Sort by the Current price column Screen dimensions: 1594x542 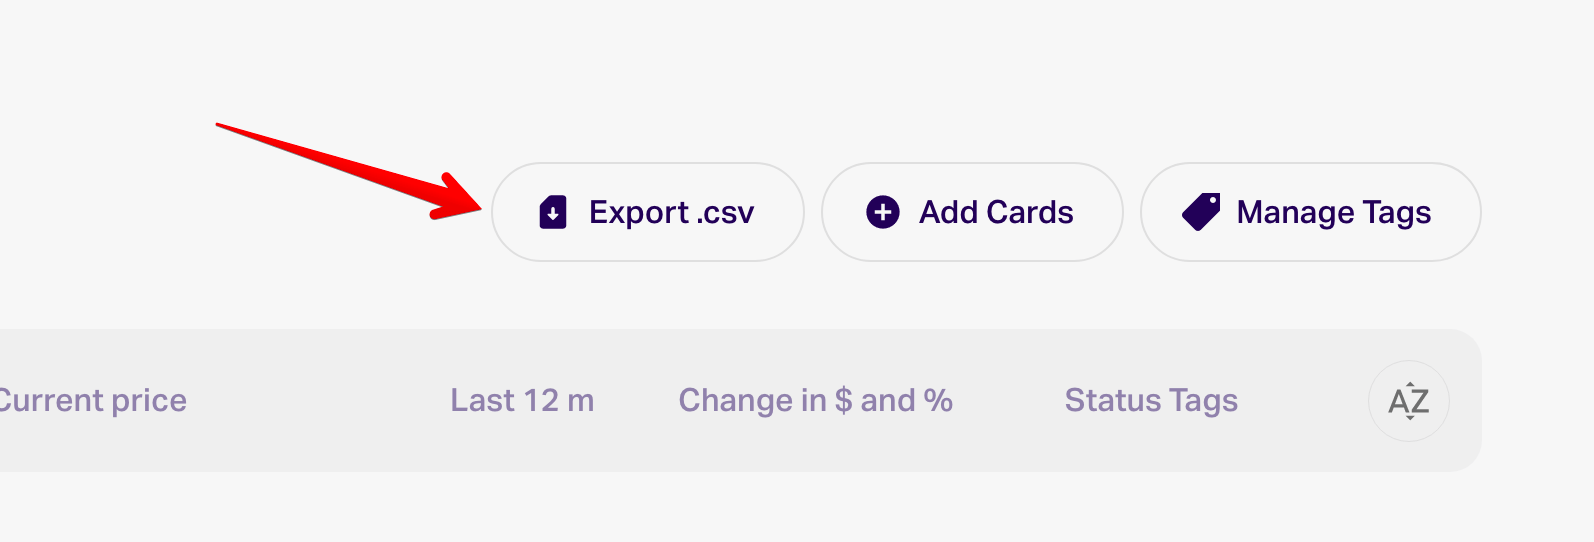(x=92, y=400)
